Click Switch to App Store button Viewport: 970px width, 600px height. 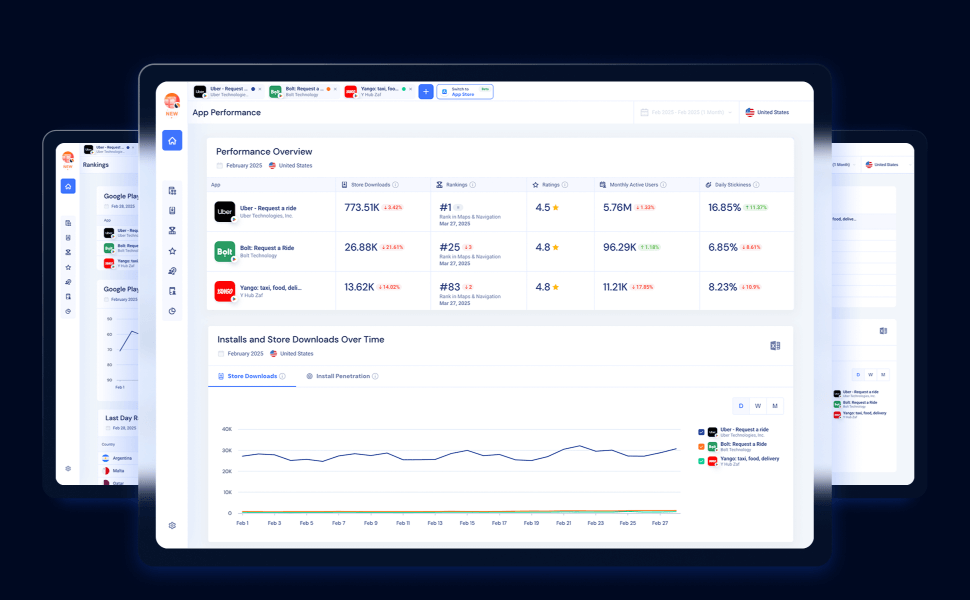[x=465, y=92]
